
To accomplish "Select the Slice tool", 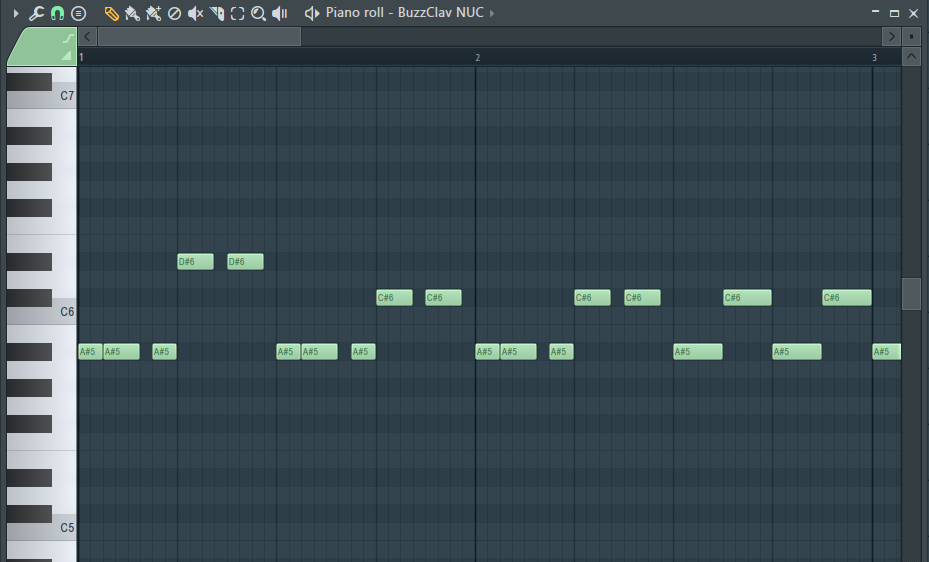I will click(217, 13).
